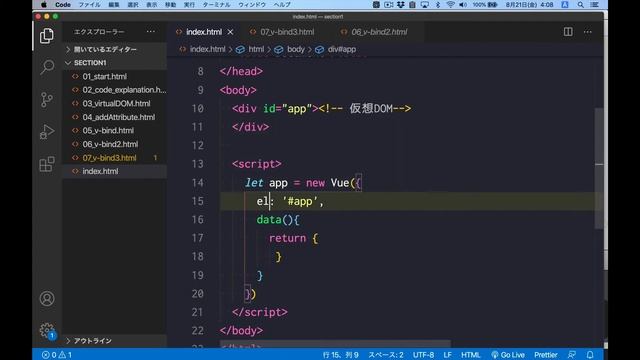Open notifications bell in status bar
640x360 pixels.
tap(590, 355)
